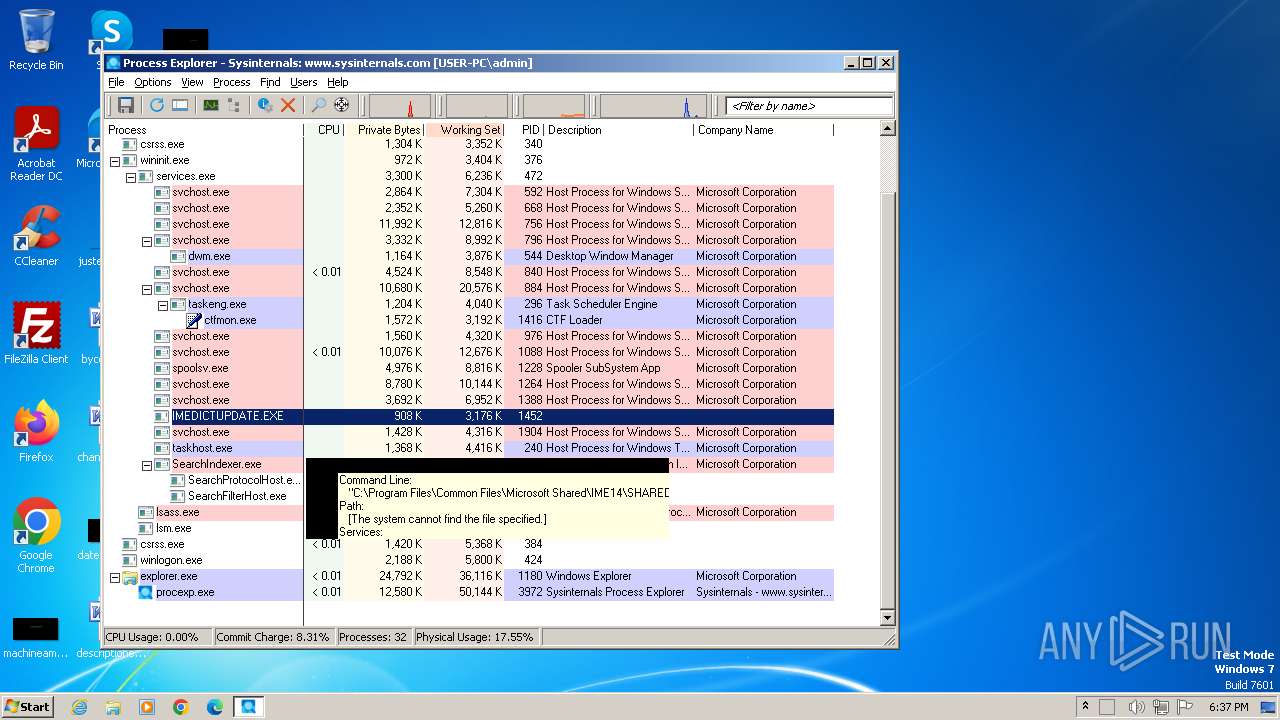
Task: Click the explorer.exe process icon
Action: 130,576
